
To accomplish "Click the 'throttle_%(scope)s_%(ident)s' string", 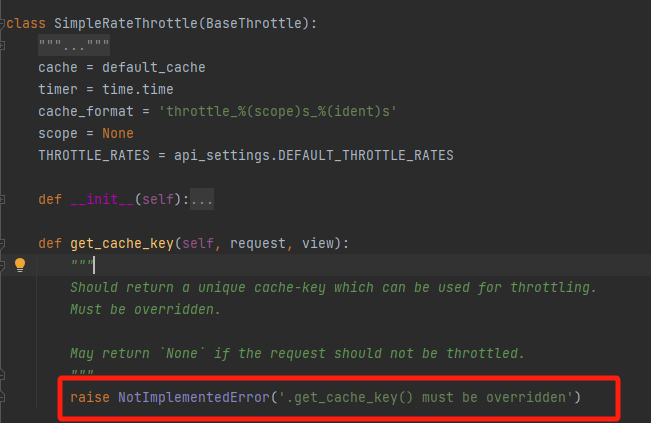I will (278, 111).
